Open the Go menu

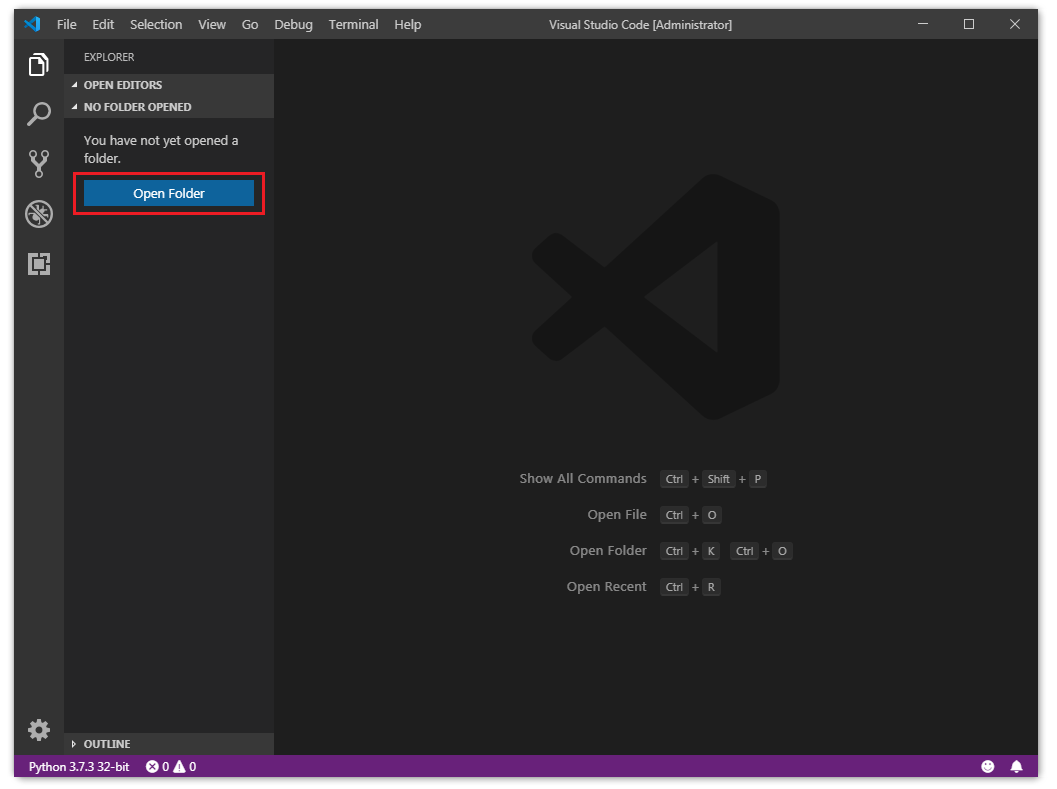point(249,24)
